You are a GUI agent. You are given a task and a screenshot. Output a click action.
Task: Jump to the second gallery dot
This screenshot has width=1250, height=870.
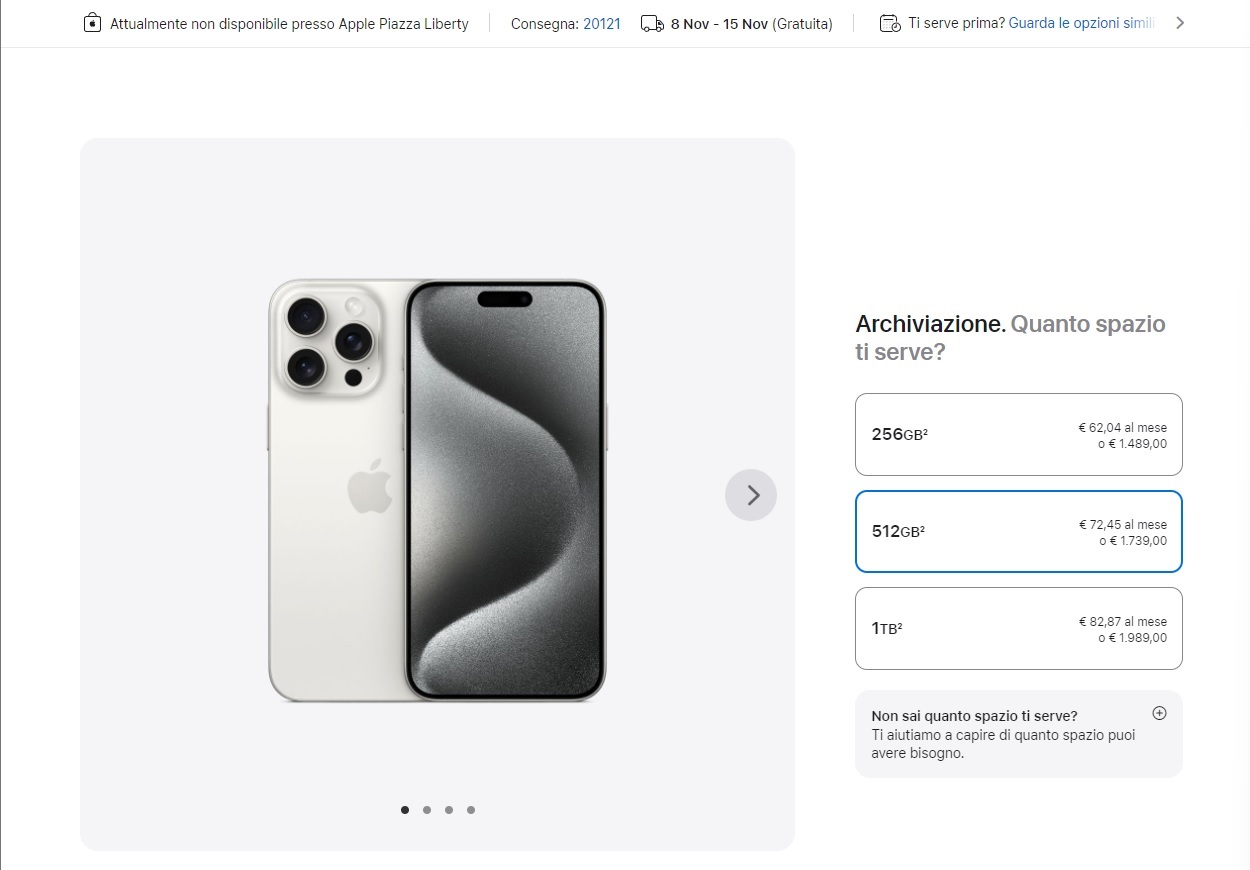click(x=427, y=810)
